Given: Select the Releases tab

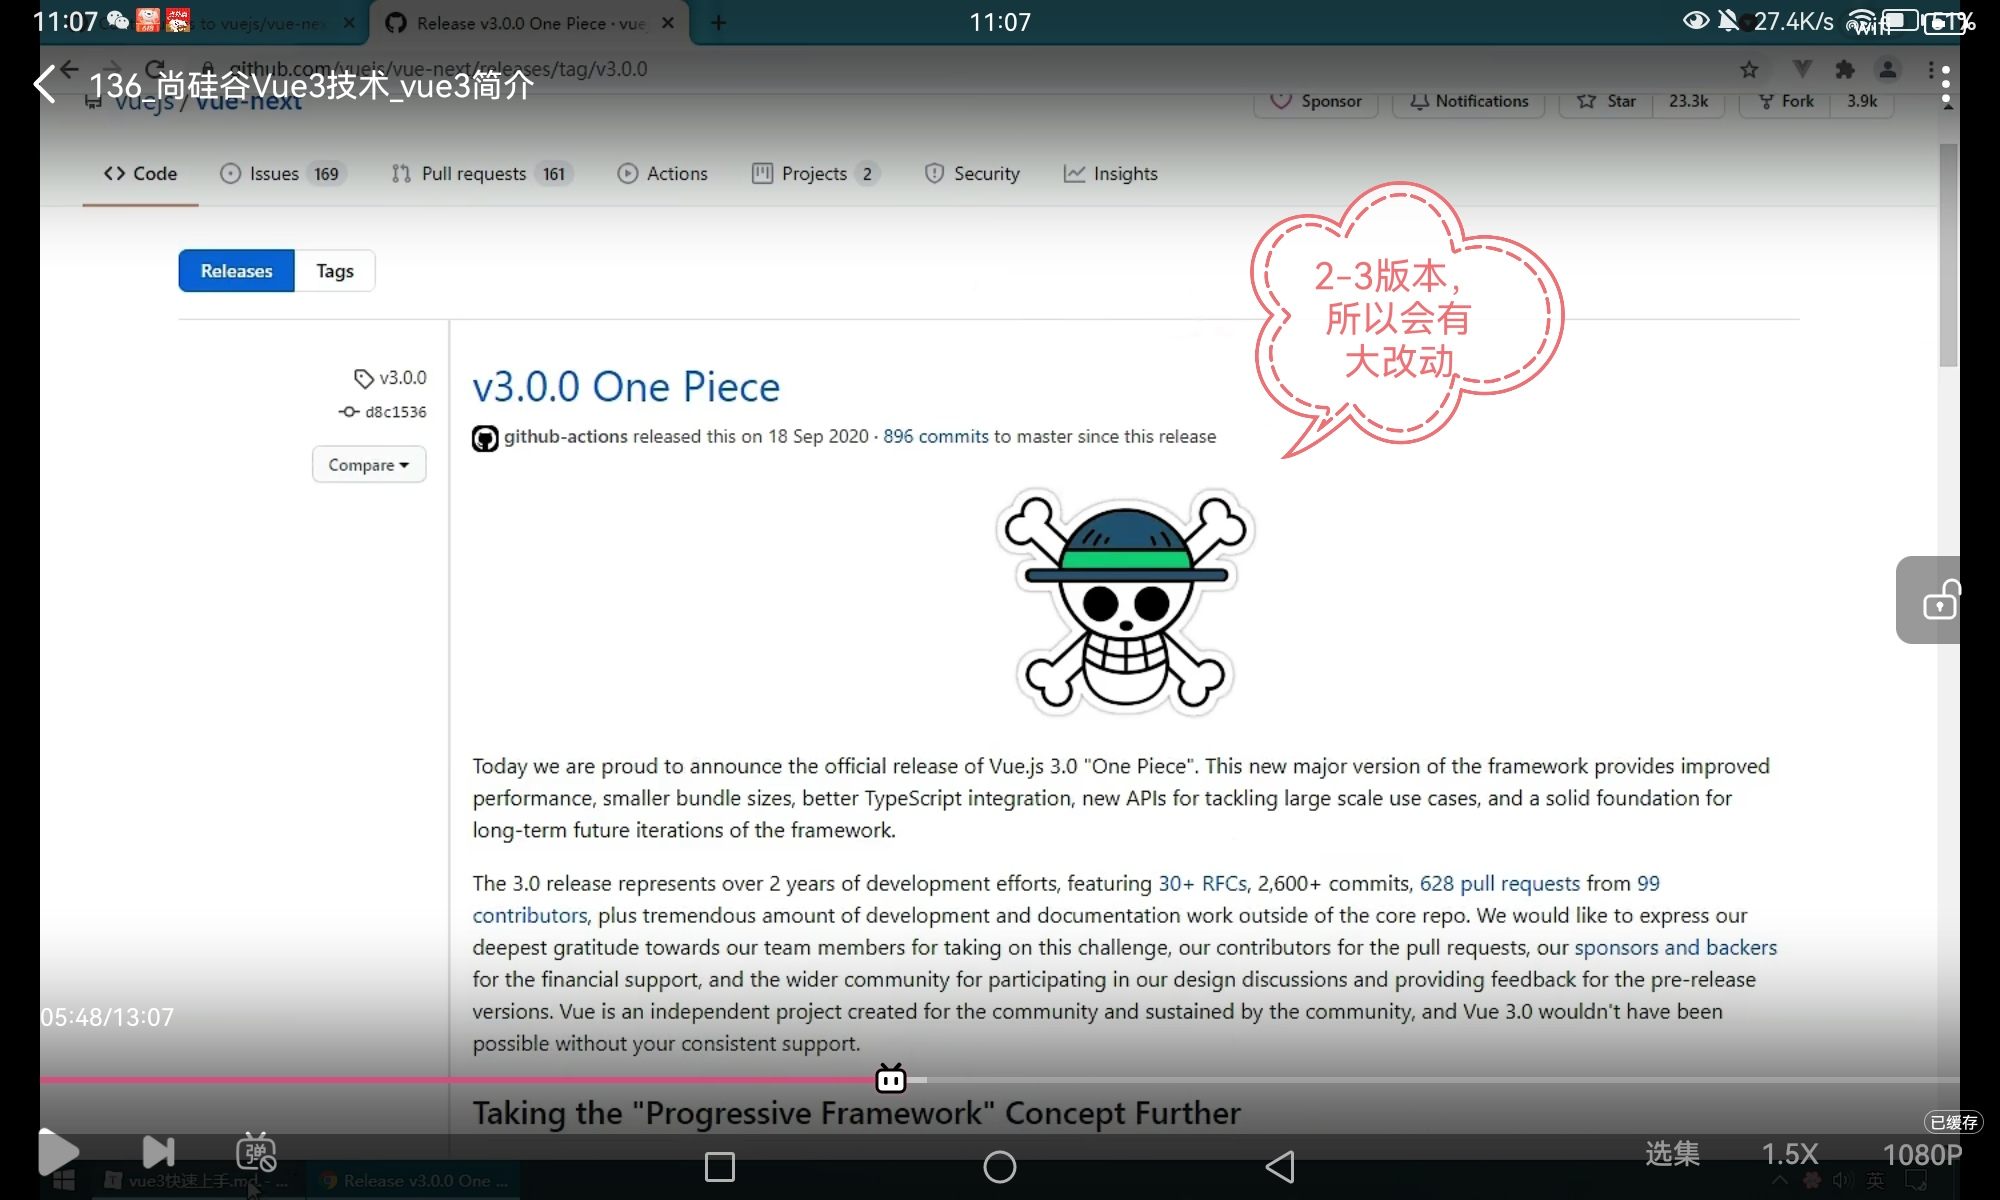Looking at the screenshot, I should [x=236, y=271].
